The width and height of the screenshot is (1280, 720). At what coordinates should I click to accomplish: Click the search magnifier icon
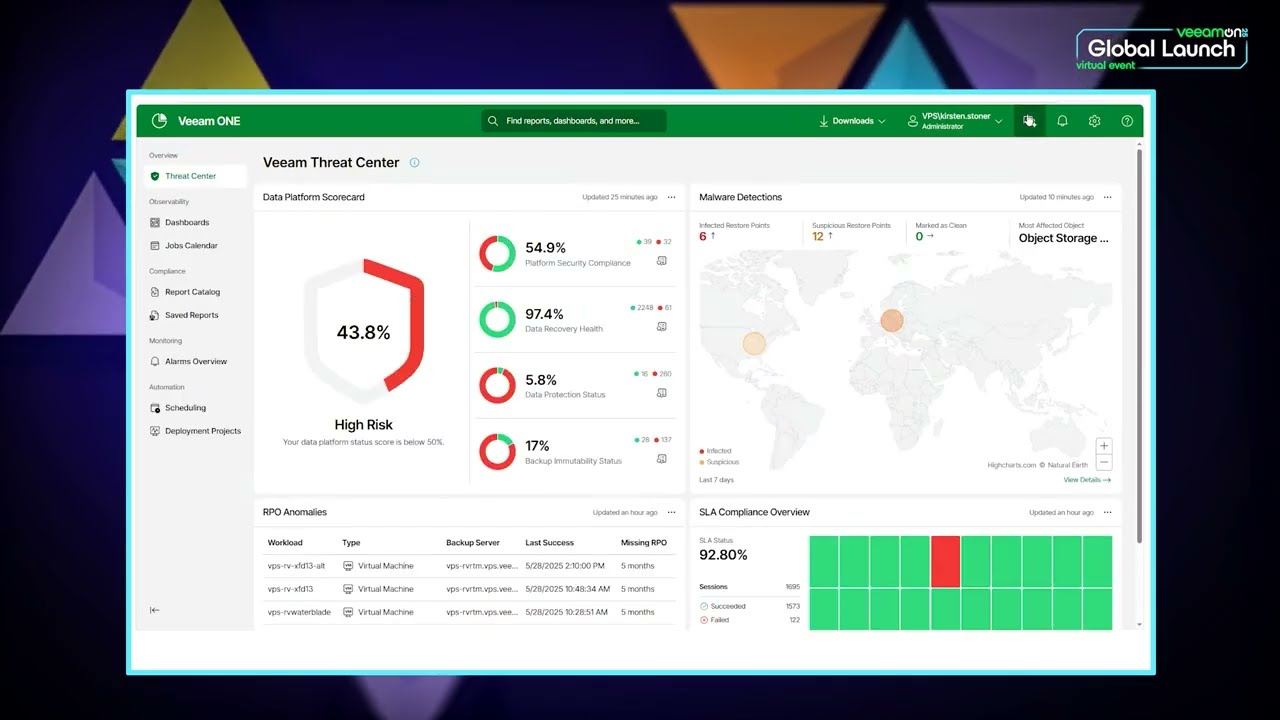click(x=493, y=121)
